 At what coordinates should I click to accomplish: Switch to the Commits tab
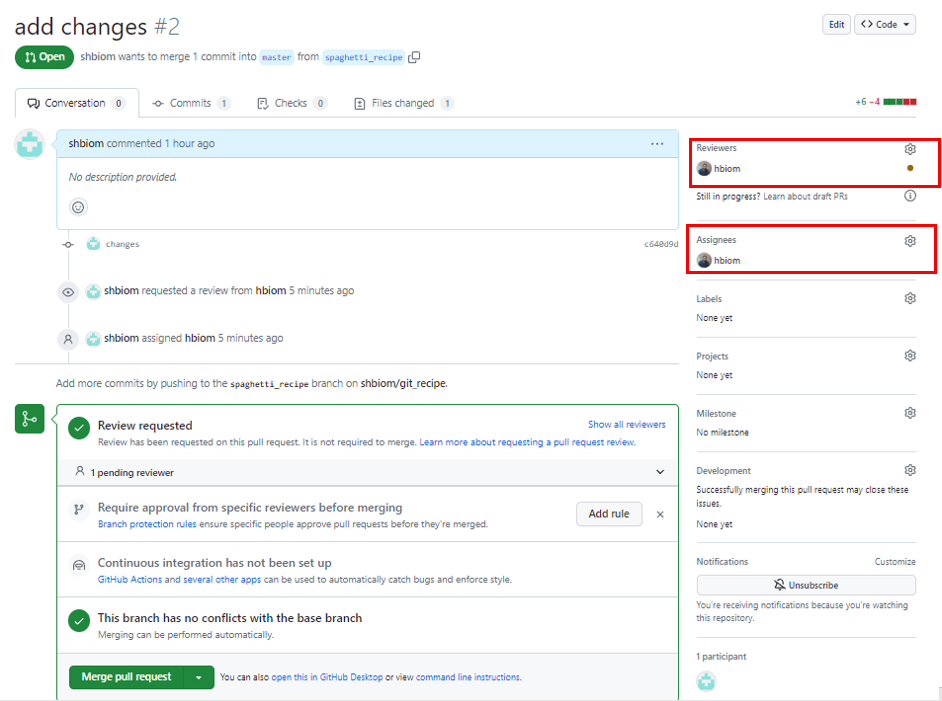click(x=190, y=103)
